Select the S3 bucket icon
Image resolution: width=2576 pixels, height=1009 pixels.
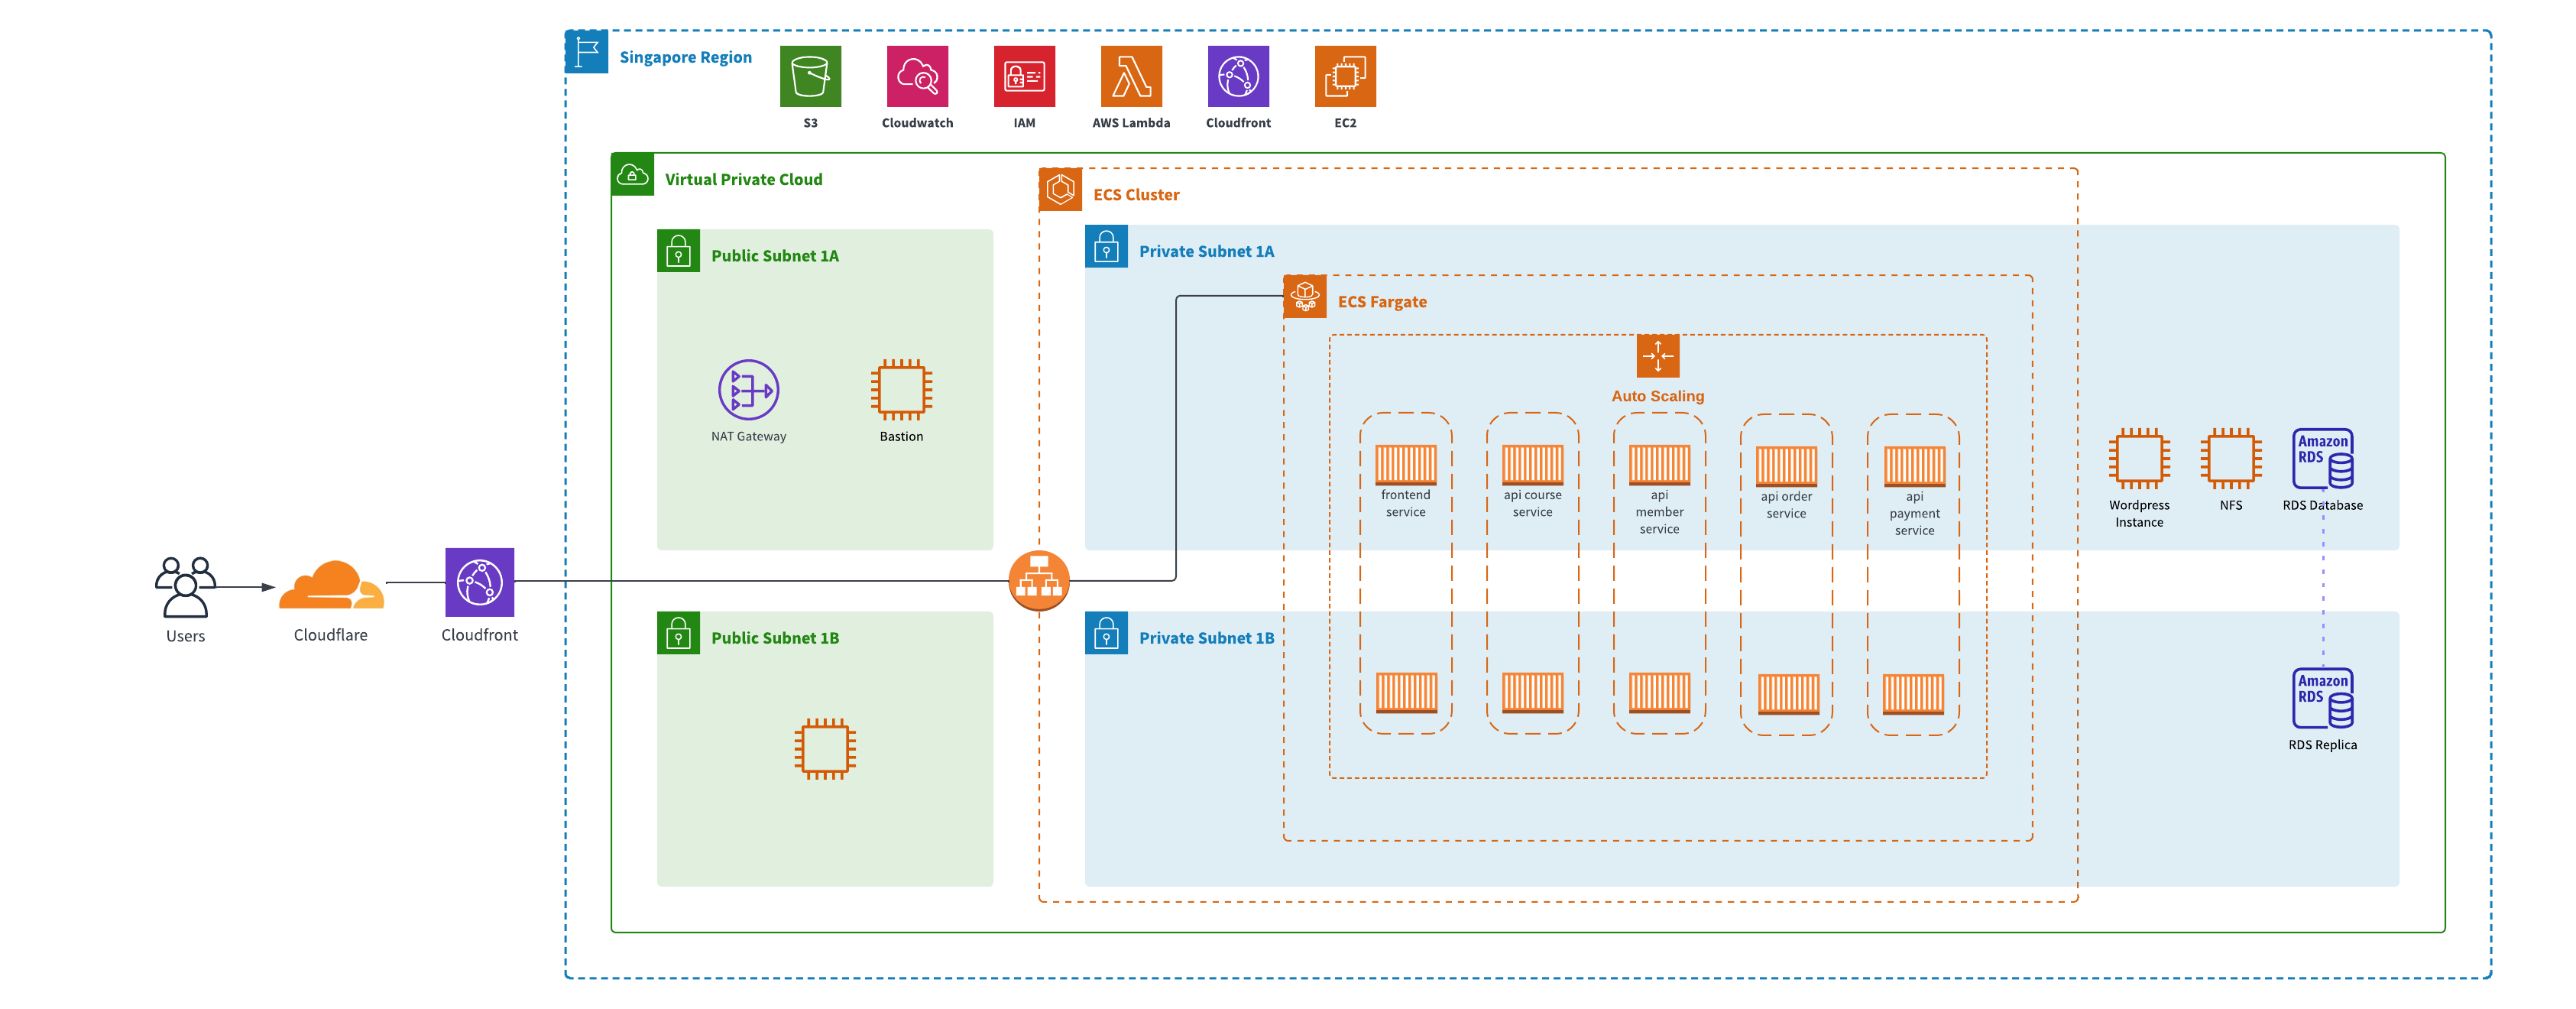tap(810, 78)
